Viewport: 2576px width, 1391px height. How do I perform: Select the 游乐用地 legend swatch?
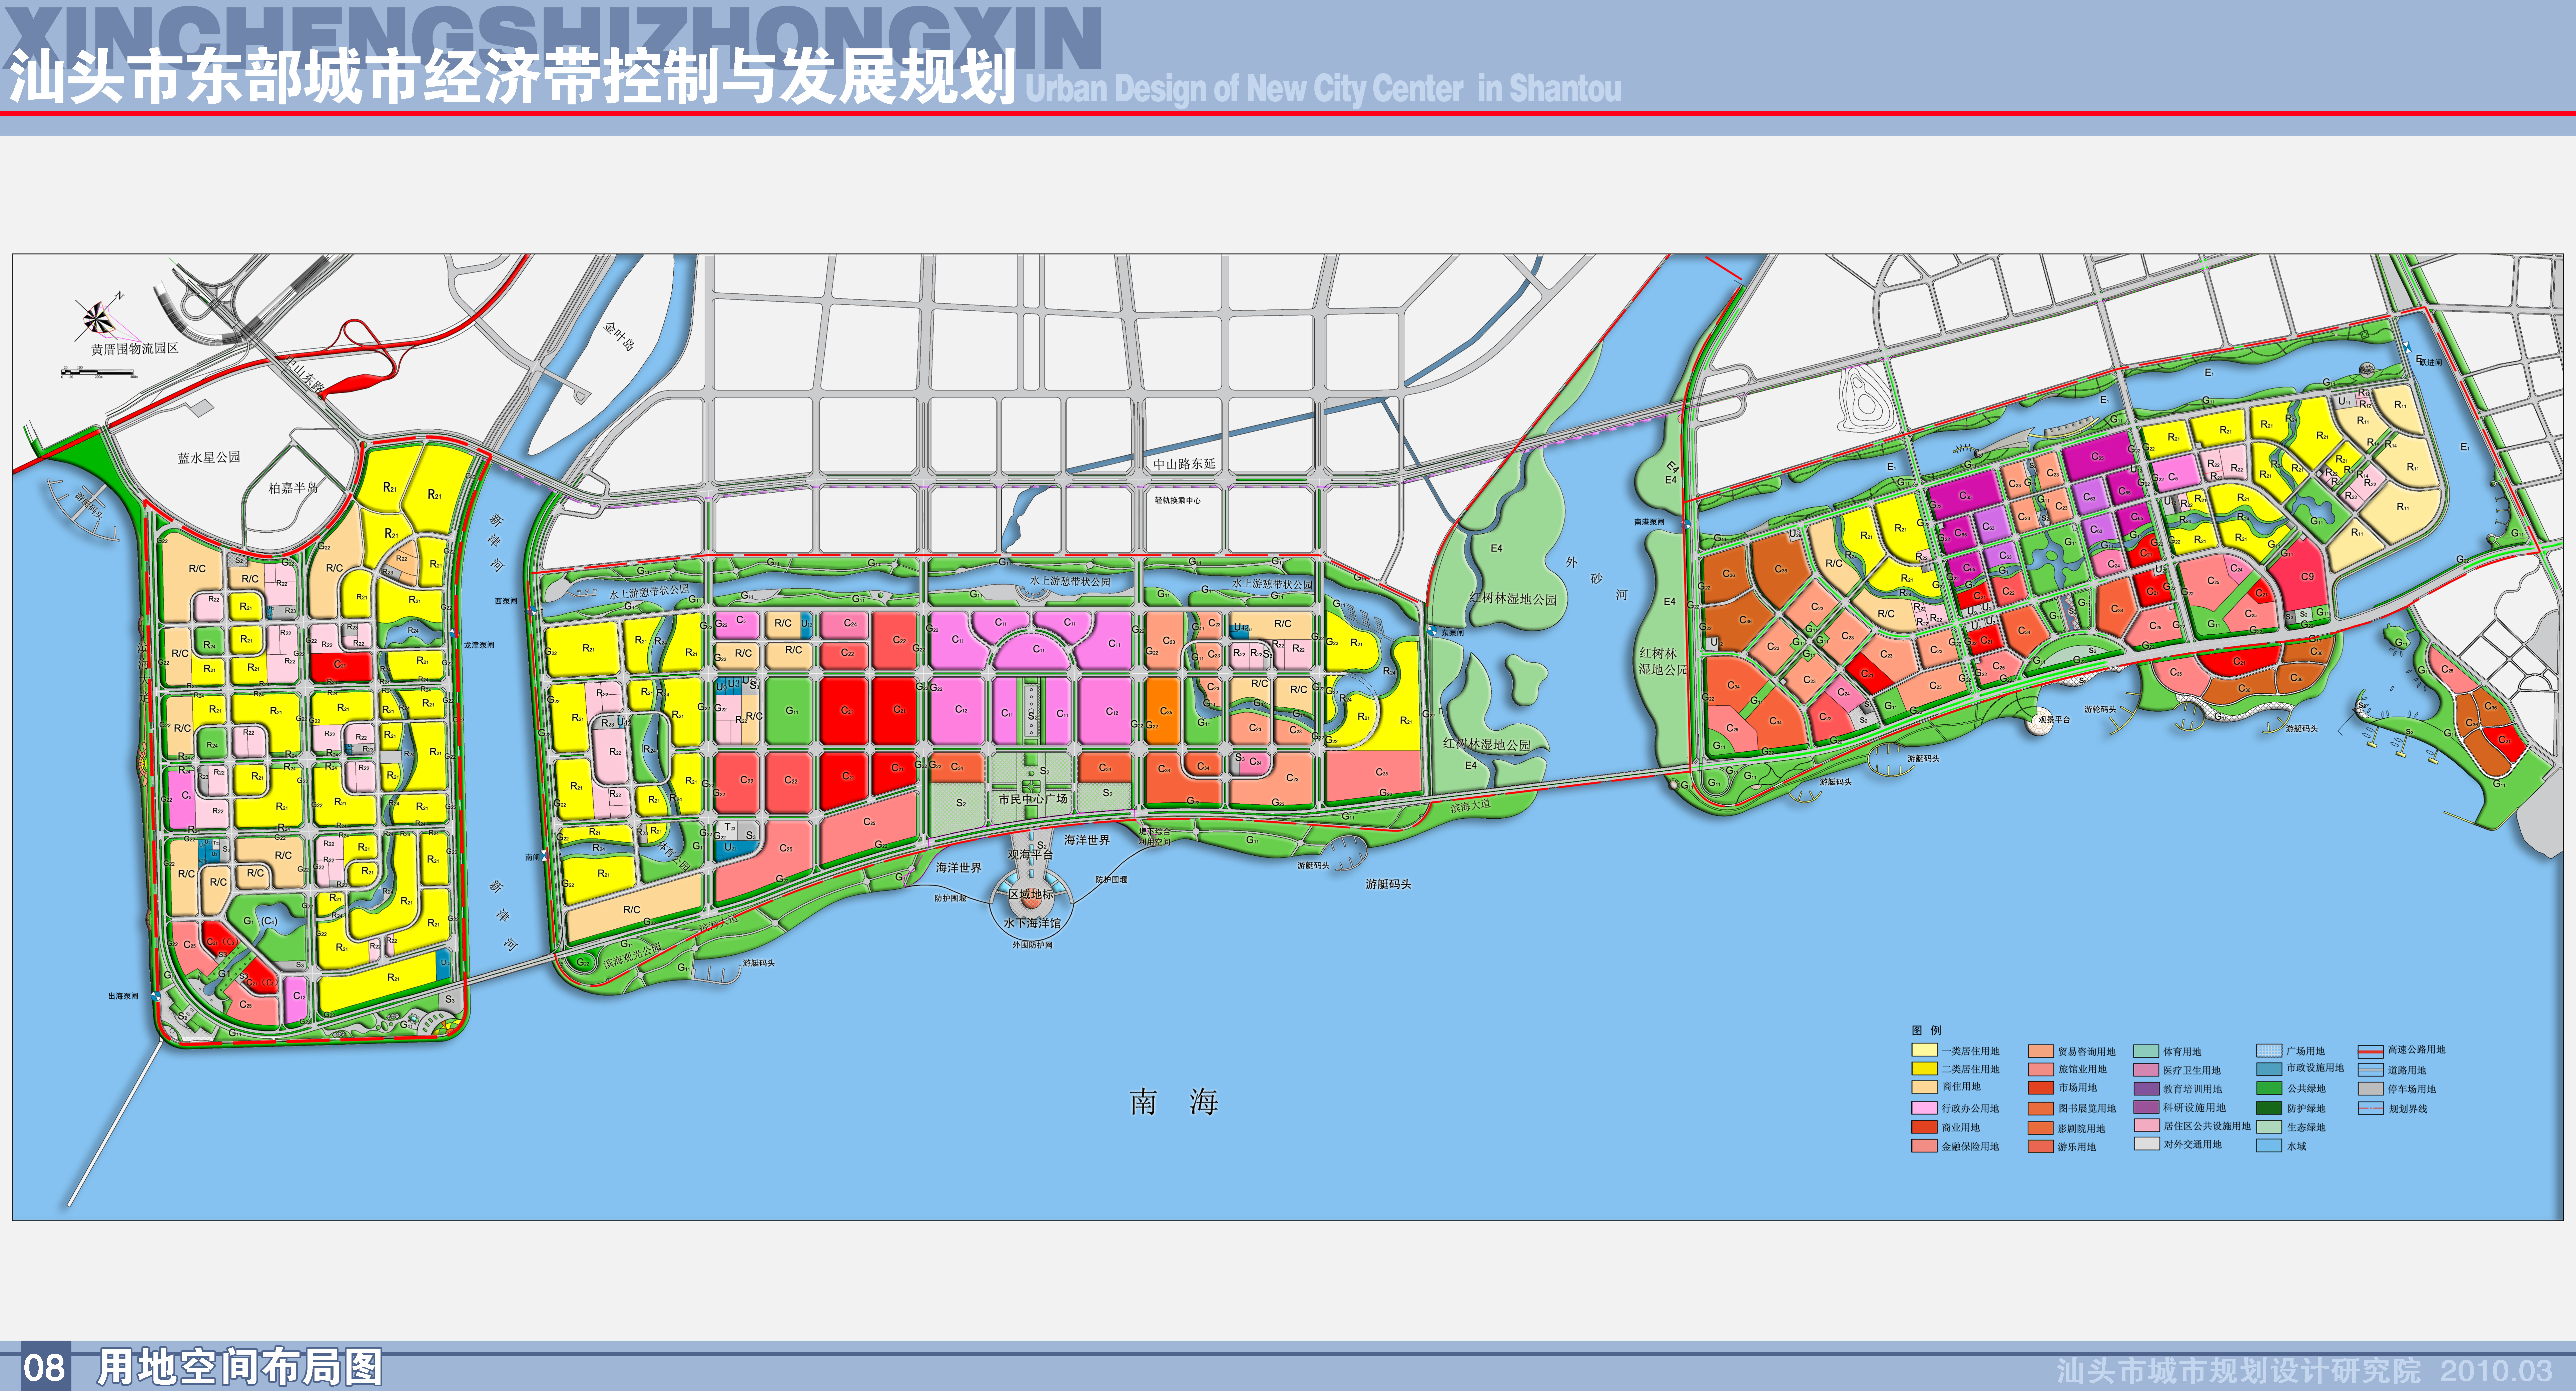click(x=2041, y=1146)
